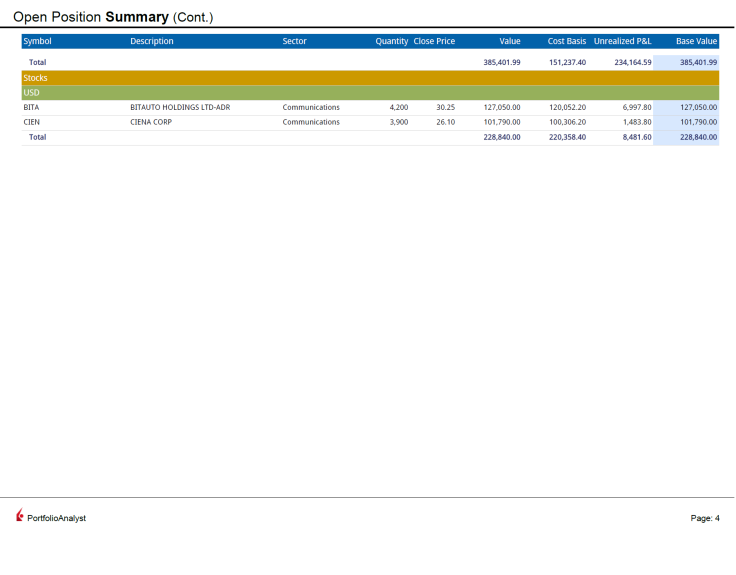Click the Open Position Summary title

(113, 17)
